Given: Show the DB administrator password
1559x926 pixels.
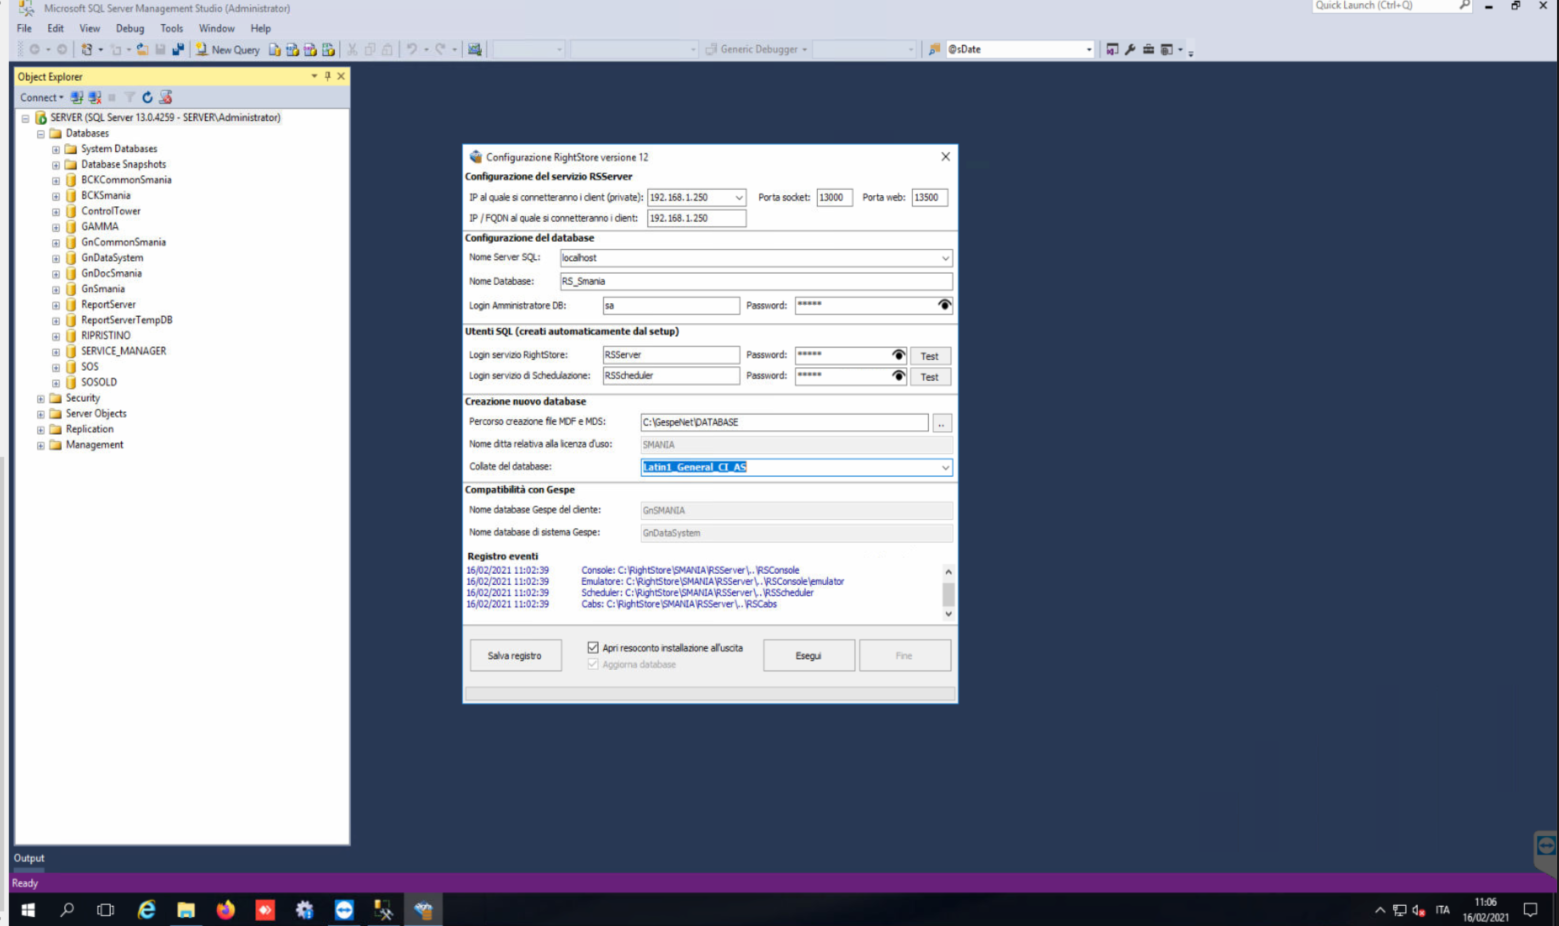Looking at the screenshot, I should click(x=944, y=305).
